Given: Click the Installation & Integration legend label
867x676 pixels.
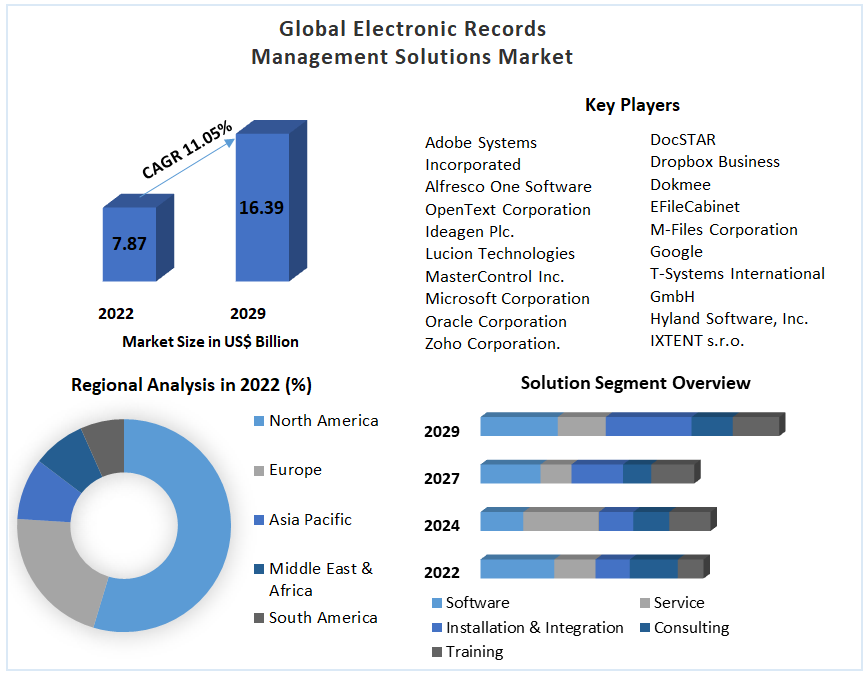Looking at the screenshot, I should [534, 628].
